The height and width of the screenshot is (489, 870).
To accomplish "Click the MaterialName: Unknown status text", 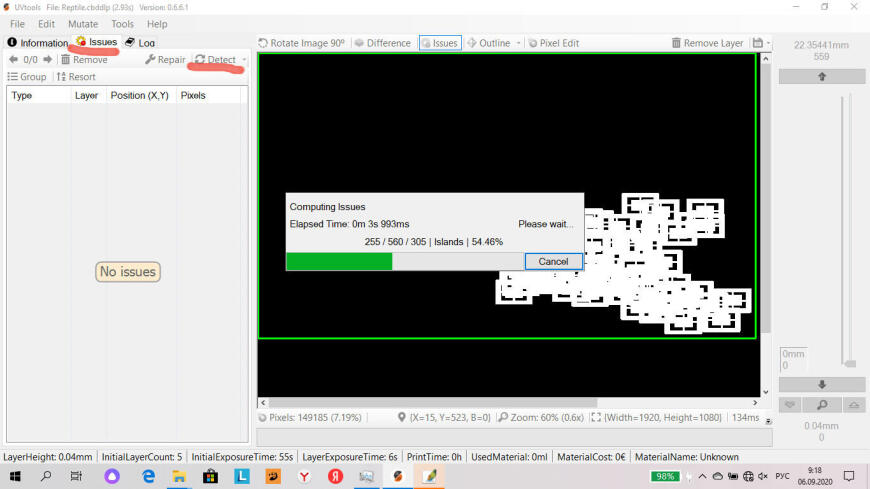I will point(686,457).
